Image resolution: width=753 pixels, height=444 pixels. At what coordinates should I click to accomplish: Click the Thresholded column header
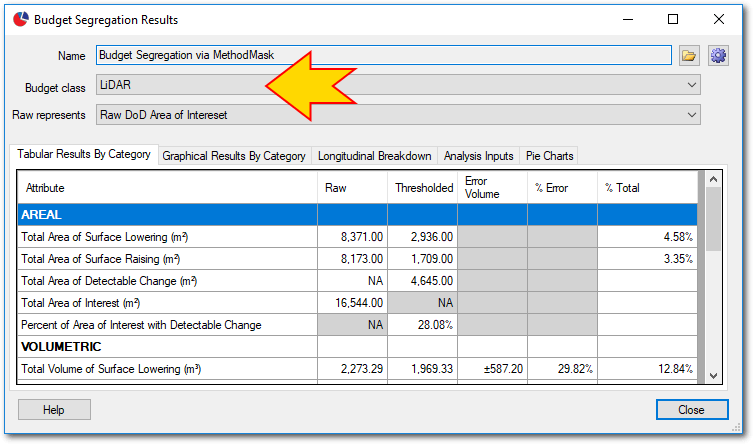(423, 188)
